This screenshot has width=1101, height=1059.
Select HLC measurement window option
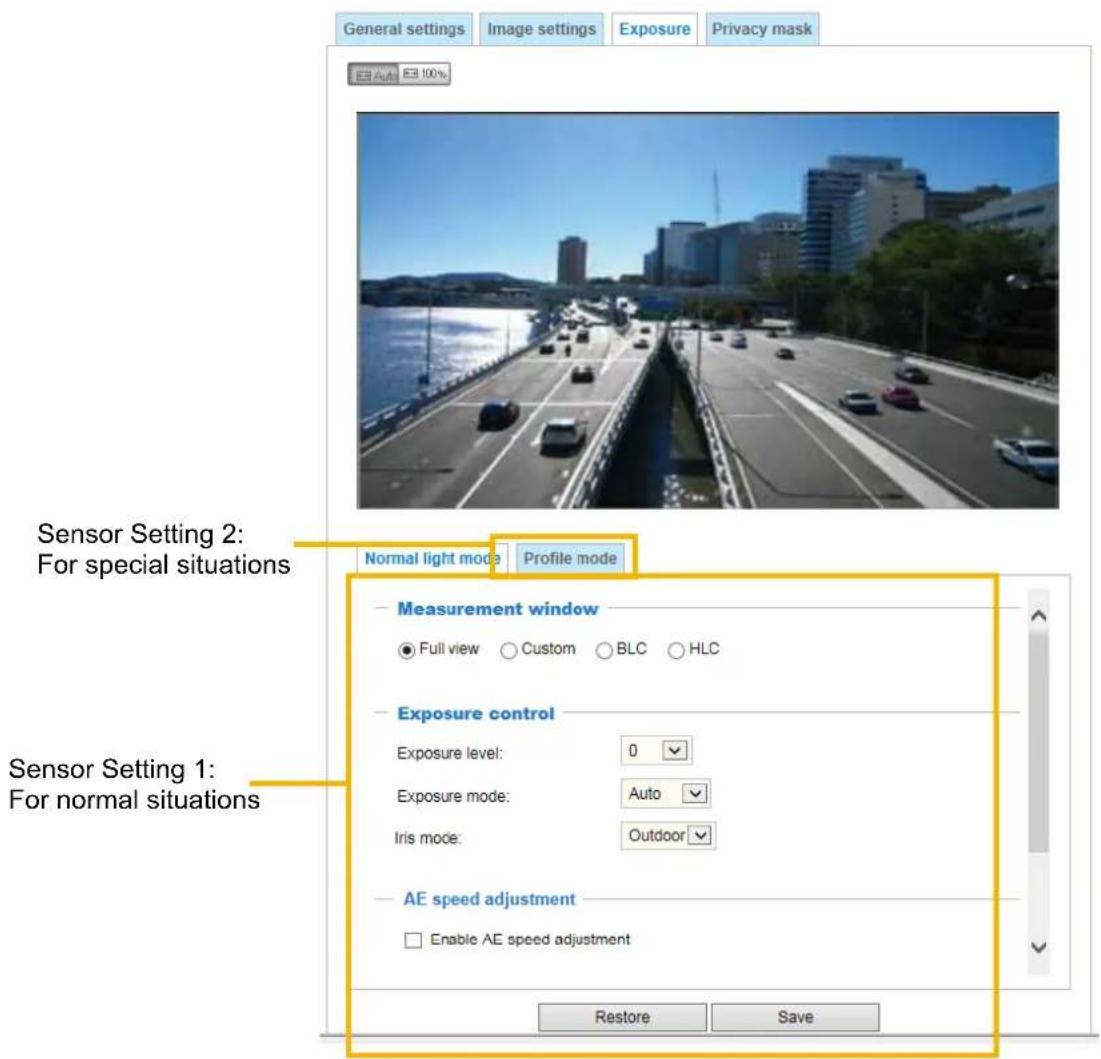(x=675, y=650)
